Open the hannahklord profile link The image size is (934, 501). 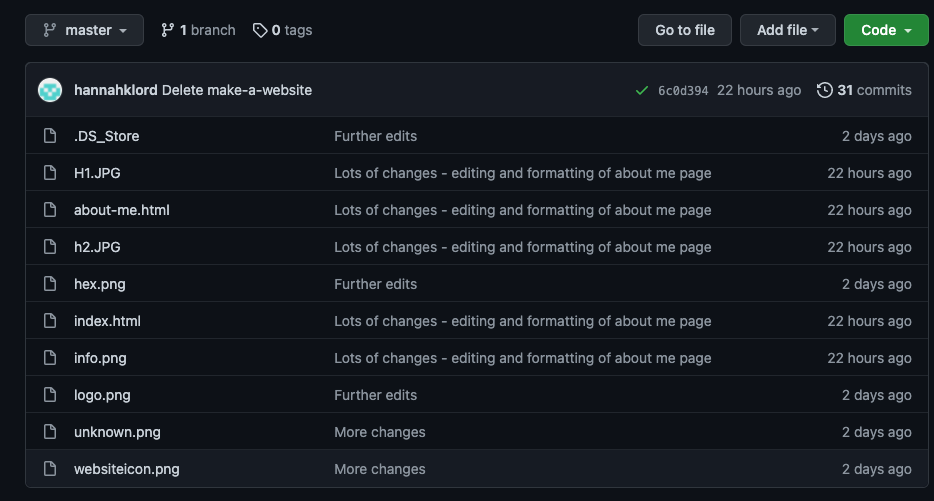click(x=115, y=90)
